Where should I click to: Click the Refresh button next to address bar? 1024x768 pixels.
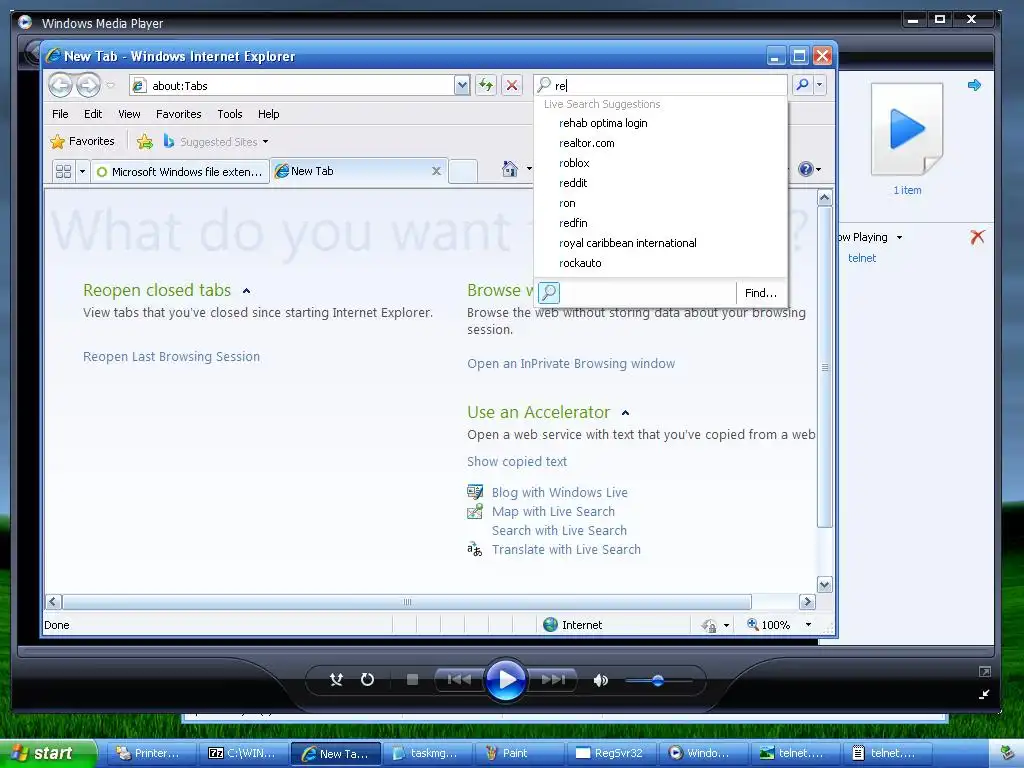tap(486, 85)
